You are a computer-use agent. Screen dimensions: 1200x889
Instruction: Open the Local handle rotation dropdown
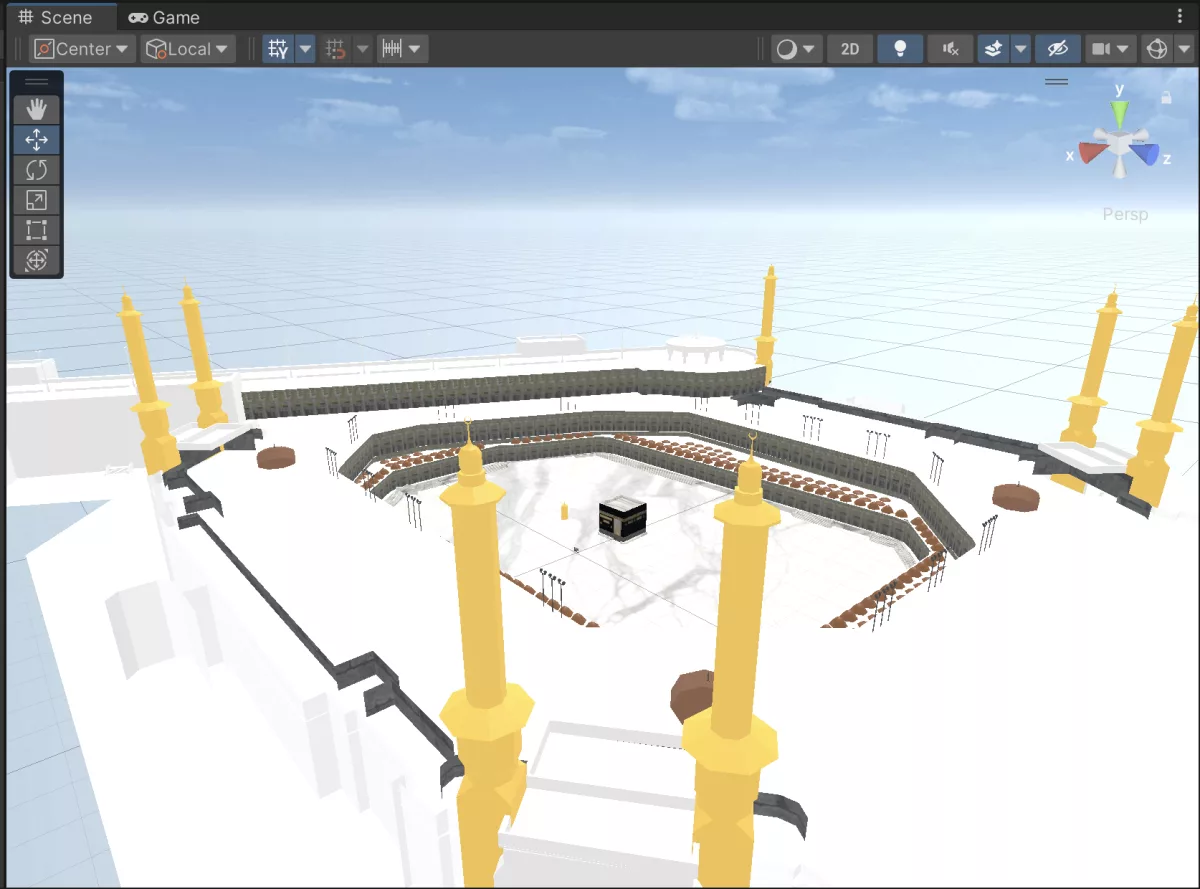(188, 49)
